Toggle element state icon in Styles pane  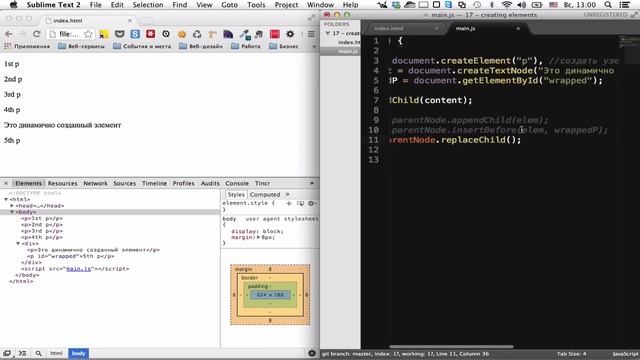click(300, 203)
